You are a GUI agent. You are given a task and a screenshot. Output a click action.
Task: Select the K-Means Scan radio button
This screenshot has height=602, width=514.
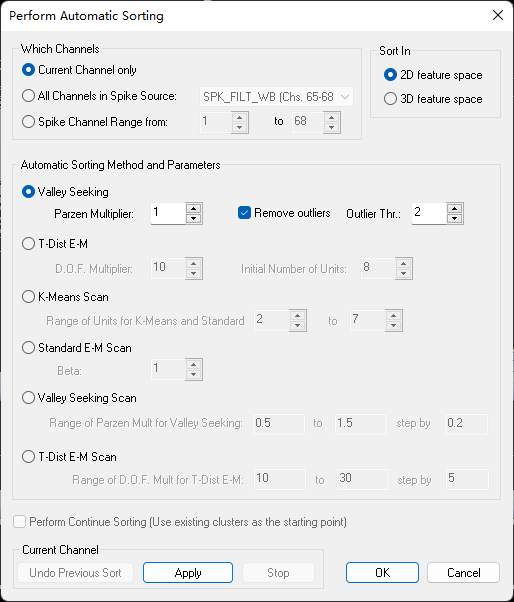(x=28, y=296)
